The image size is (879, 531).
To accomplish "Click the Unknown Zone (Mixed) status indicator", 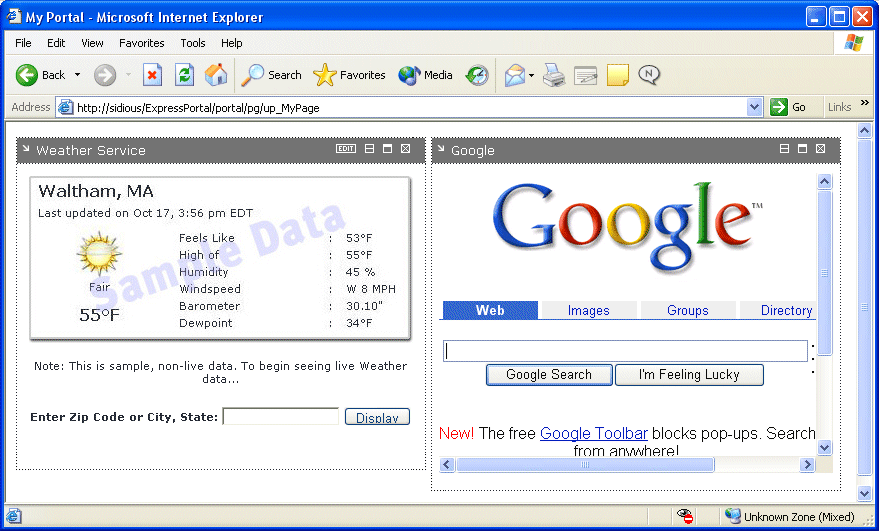I will pyautogui.click(x=790, y=516).
